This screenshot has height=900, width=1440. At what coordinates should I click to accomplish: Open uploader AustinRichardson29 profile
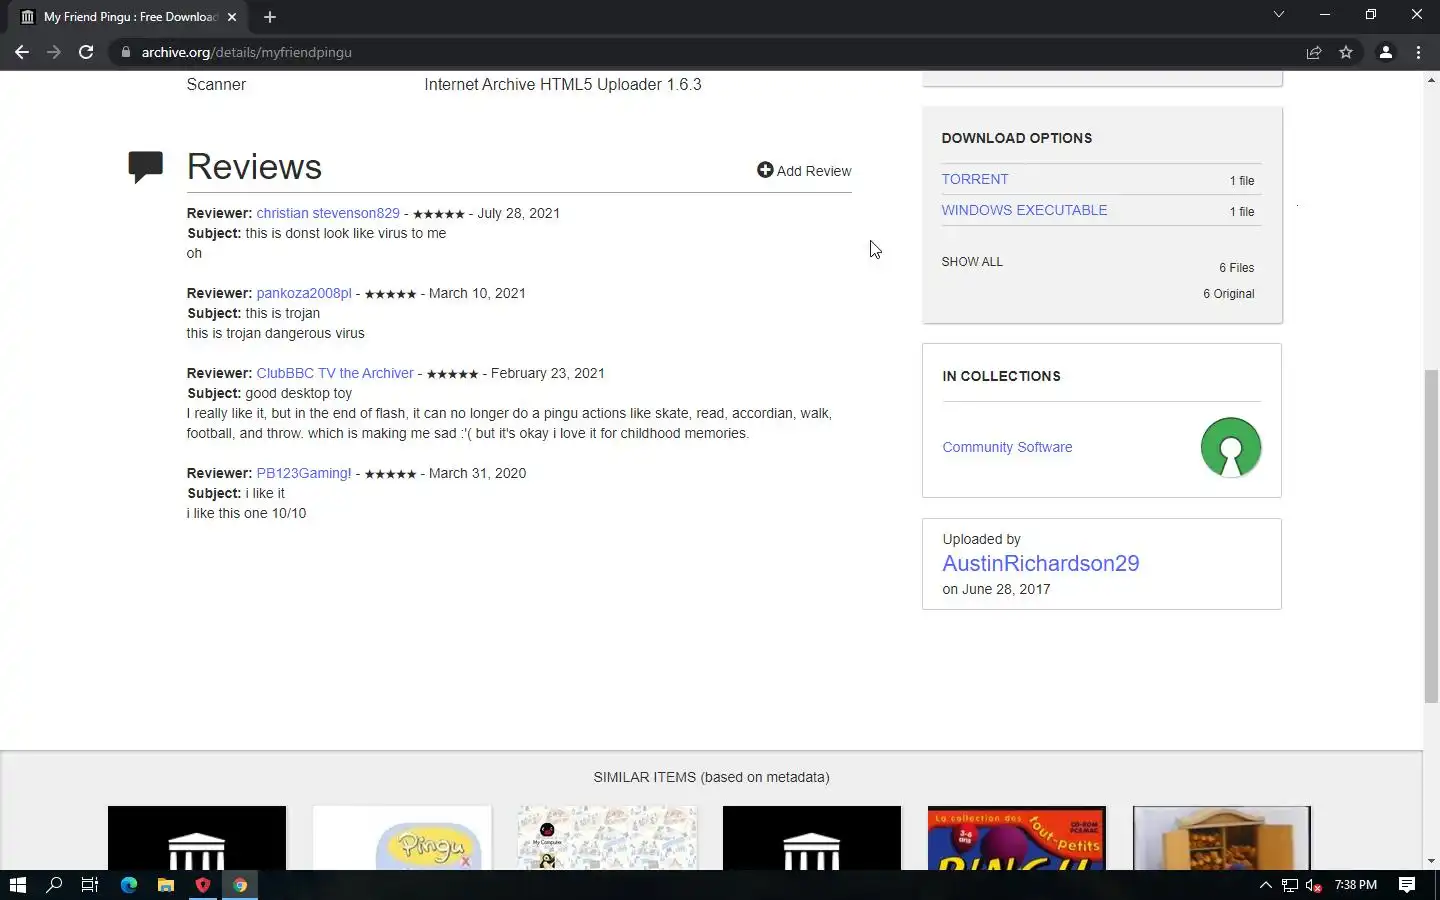pyautogui.click(x=1041, y=563)
